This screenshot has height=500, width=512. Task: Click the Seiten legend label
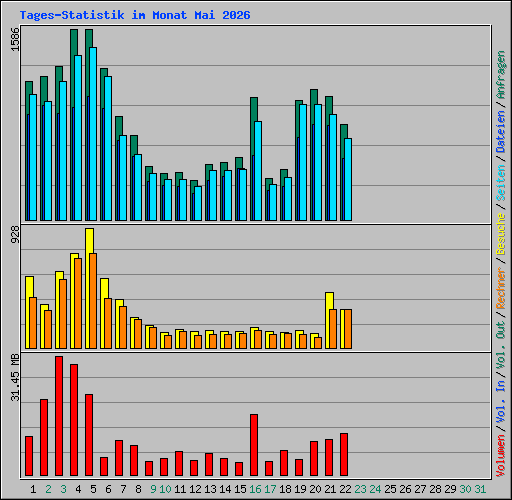coord(501,183)
